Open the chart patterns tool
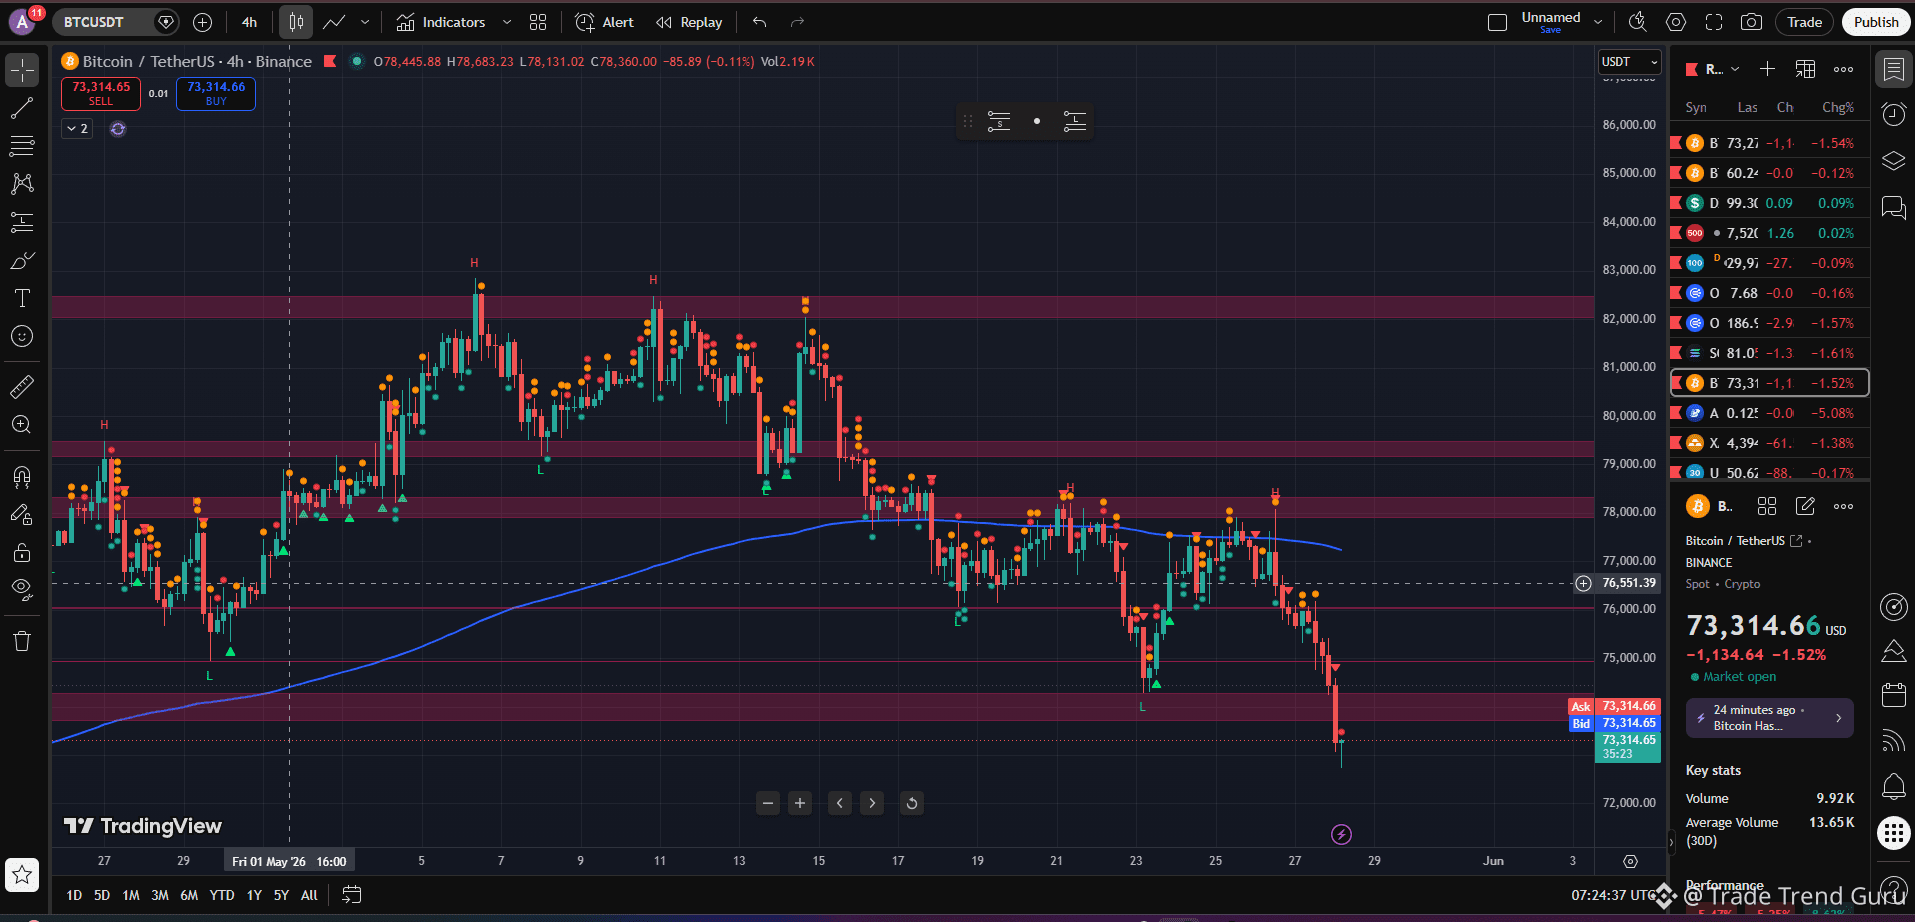Image resolution: width=1915 pixels, height=922 pixels. [22, 184]
